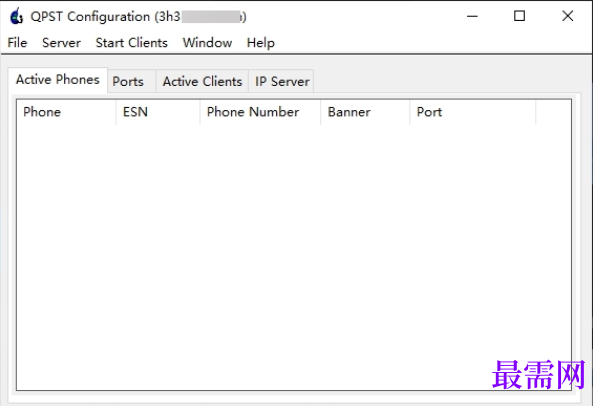Select the Active Phones tab
Screen dimensions: 604x406
coord(58,80)
